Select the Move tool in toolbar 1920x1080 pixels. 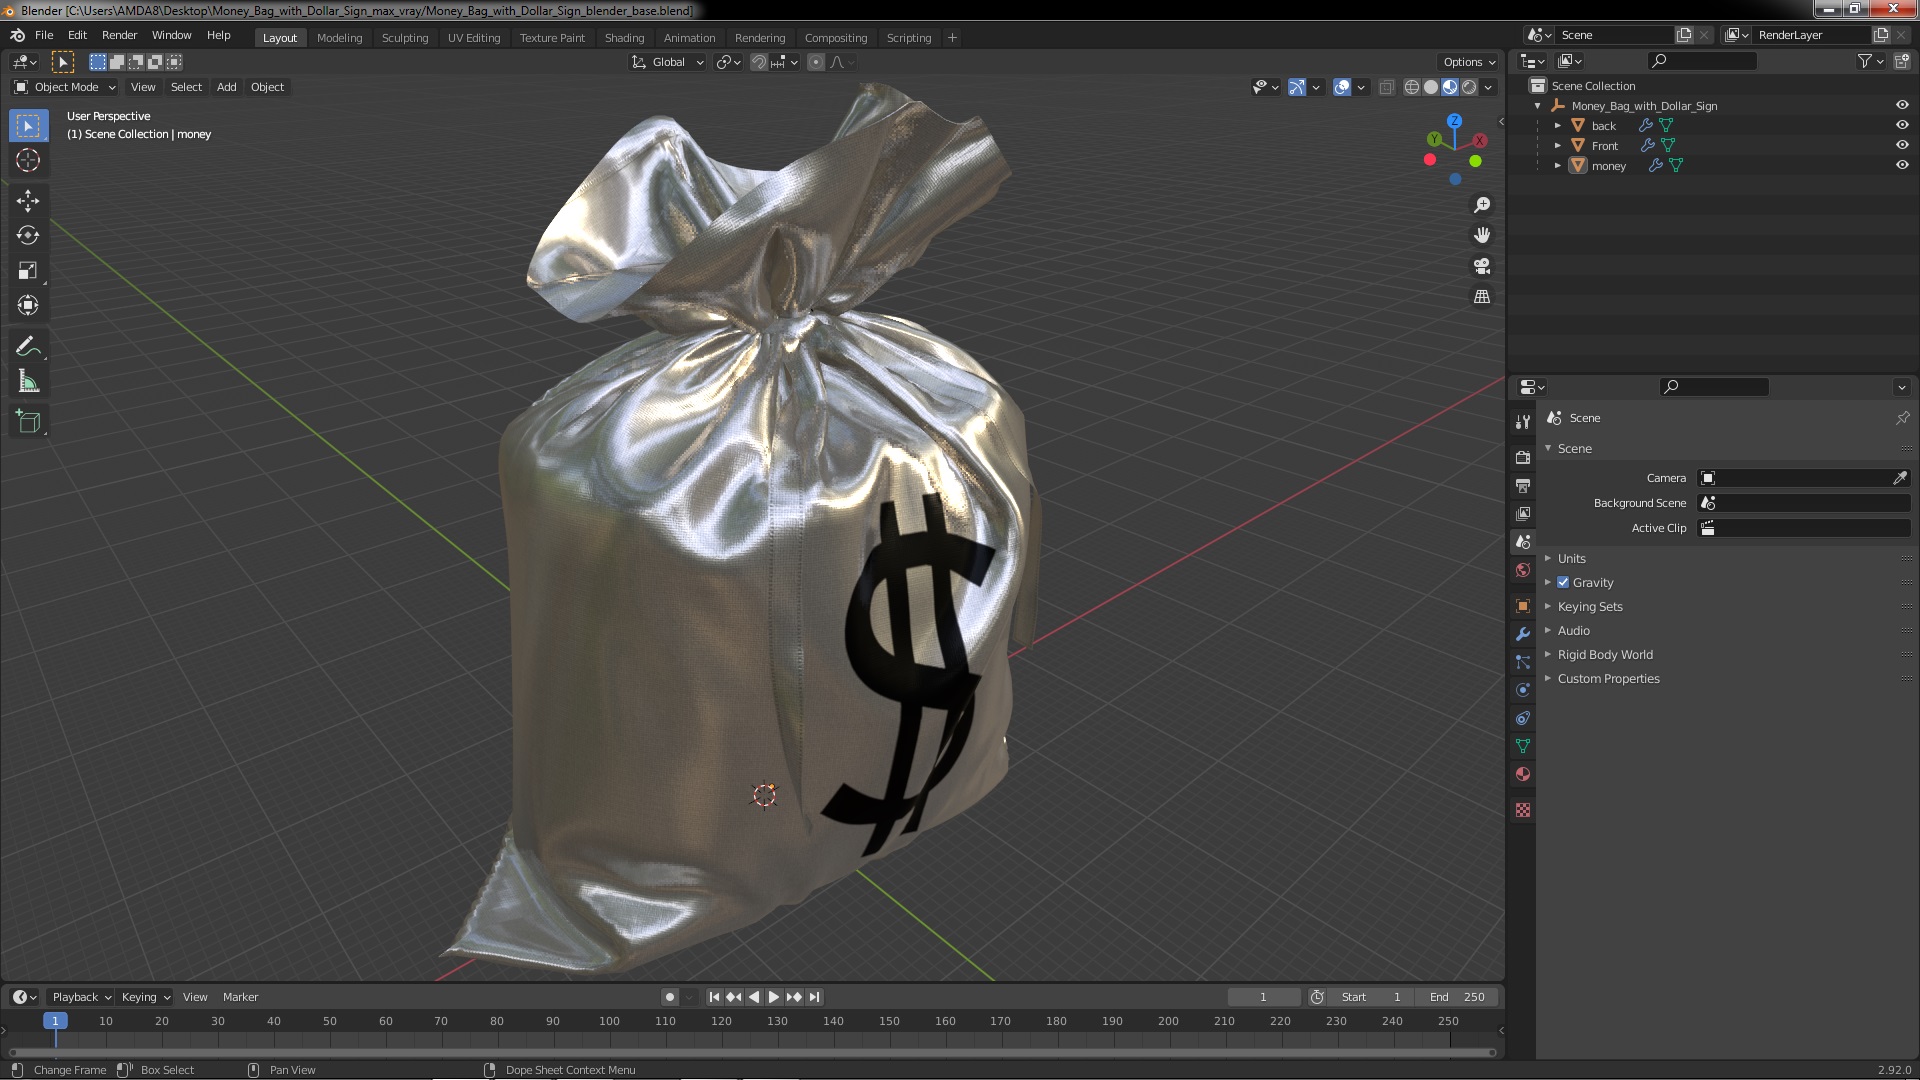click(27, 201)
